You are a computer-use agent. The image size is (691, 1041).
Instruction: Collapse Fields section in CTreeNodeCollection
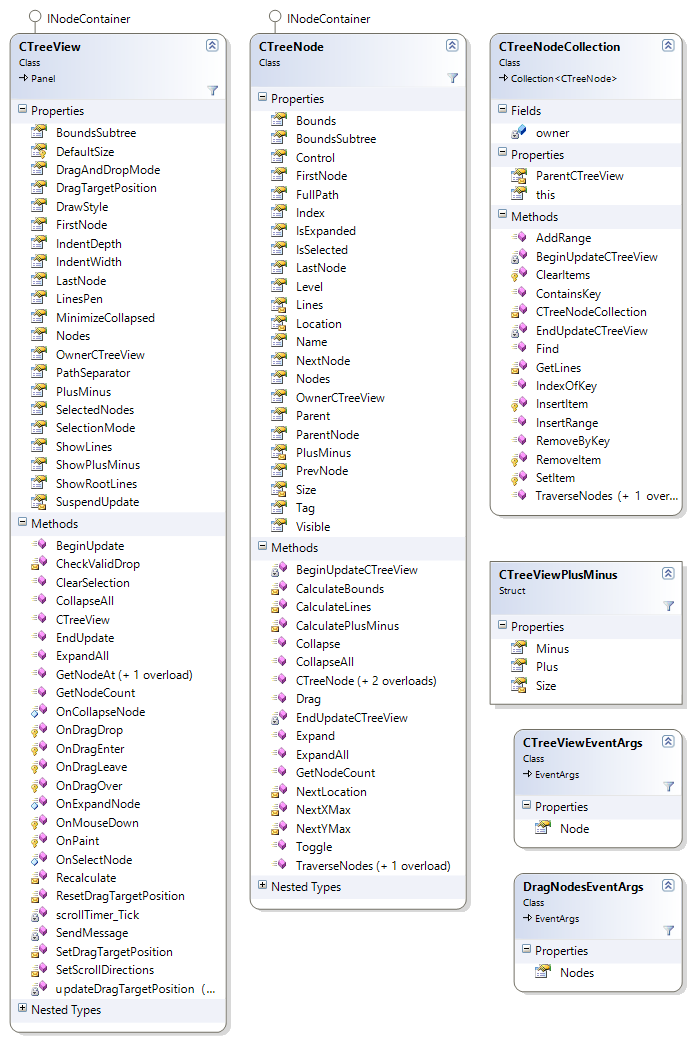point(502,109)
